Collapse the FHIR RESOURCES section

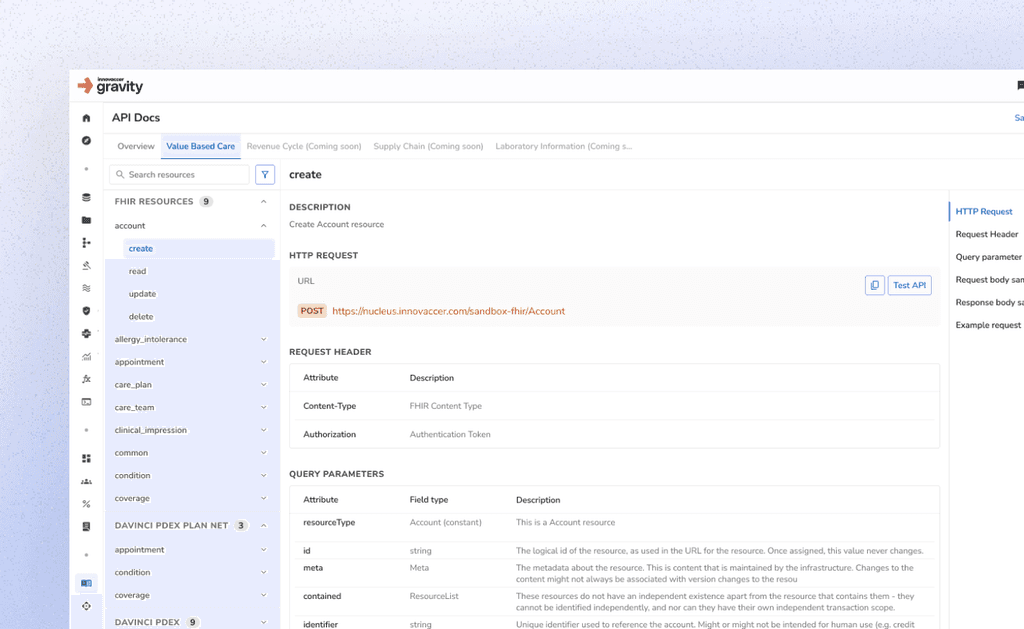click(264, 202)
